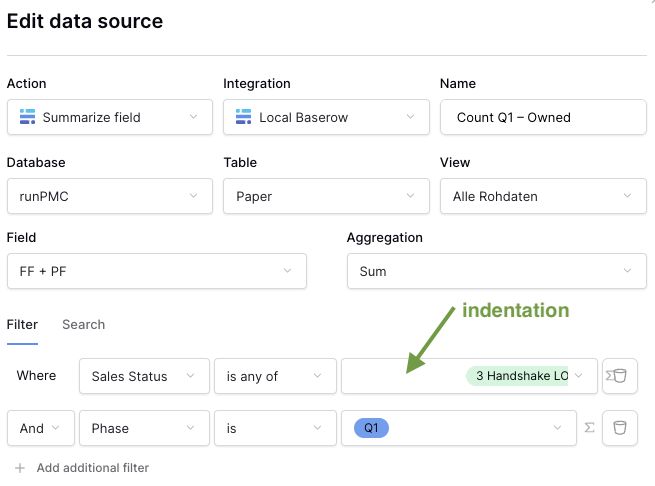Click Add additional filter
The image size is (655, 486).
tap(92, 468)
